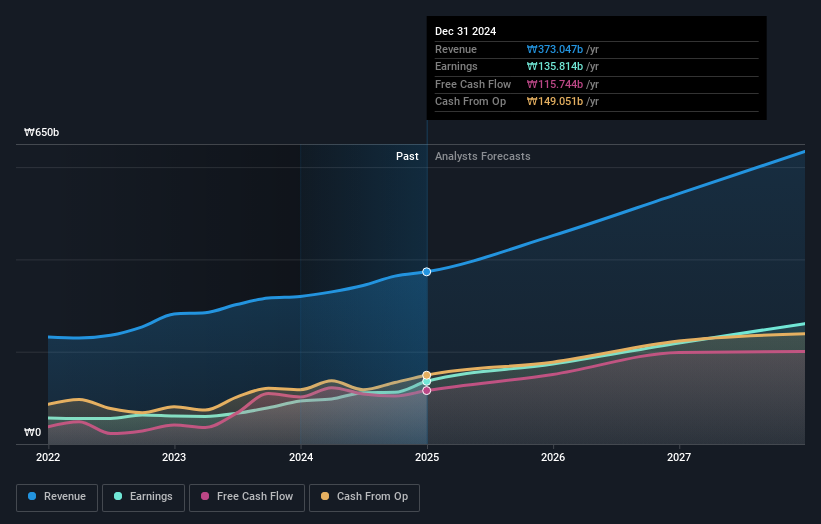This screenshot has height=524, width=821.
Task: Click the Revenue row label in tooltip
Action: coord(456,49)
